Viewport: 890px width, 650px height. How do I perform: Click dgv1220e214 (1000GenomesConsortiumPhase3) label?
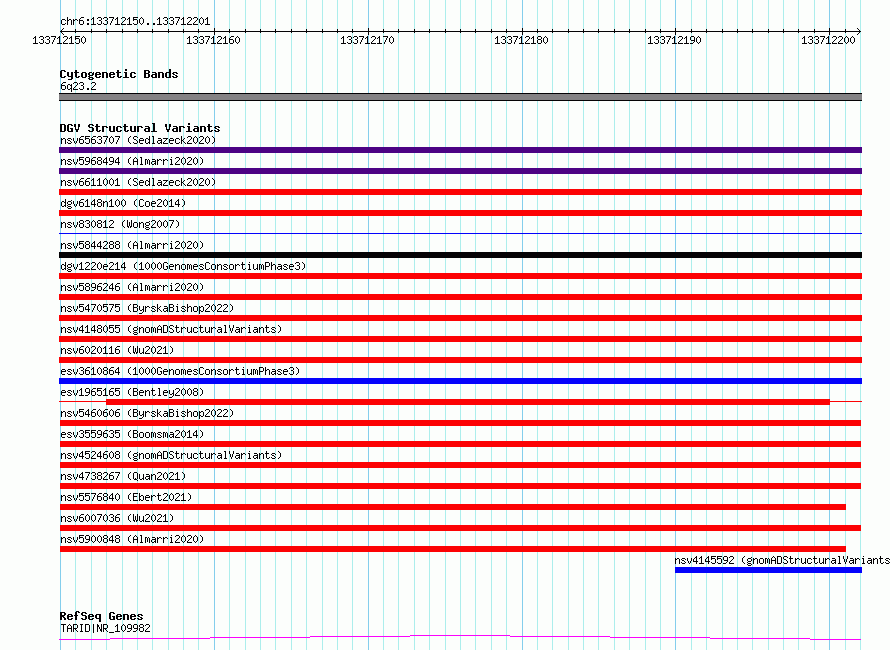[x=183, y=266]
